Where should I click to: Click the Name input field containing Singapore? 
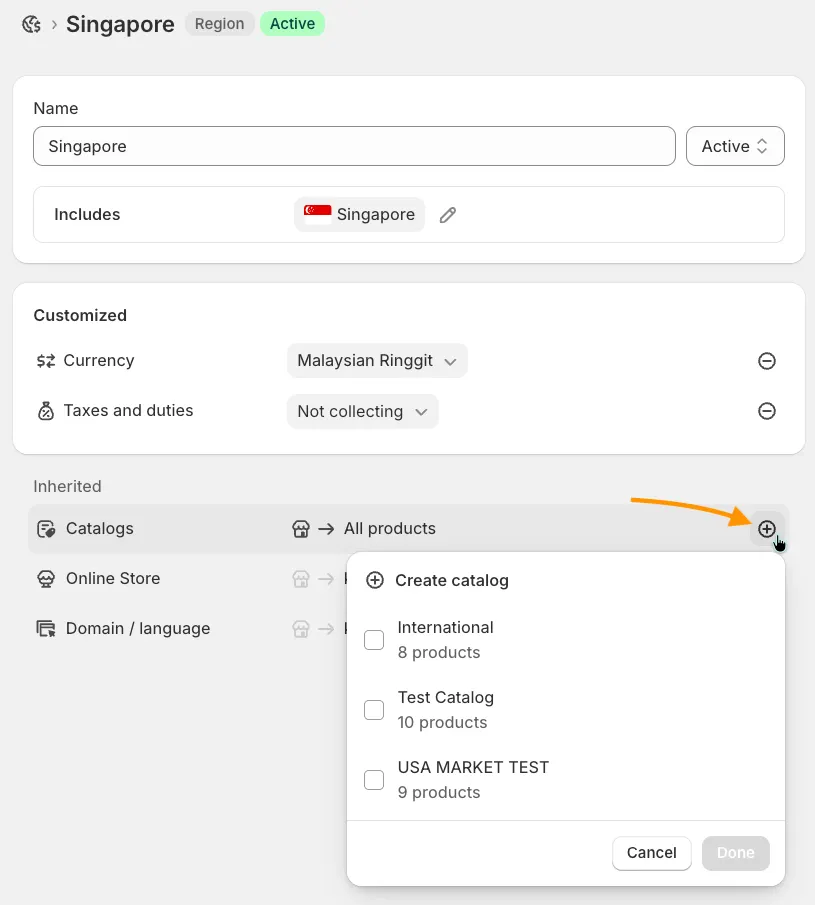coord(354,146)
